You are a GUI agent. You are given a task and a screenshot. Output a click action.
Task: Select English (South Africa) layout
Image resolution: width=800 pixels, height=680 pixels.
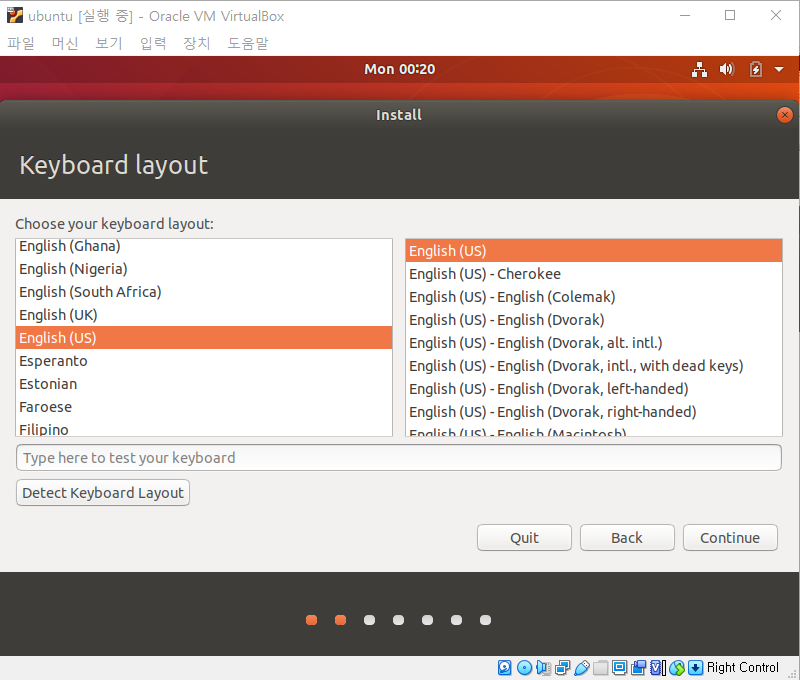tap(204, 292)
